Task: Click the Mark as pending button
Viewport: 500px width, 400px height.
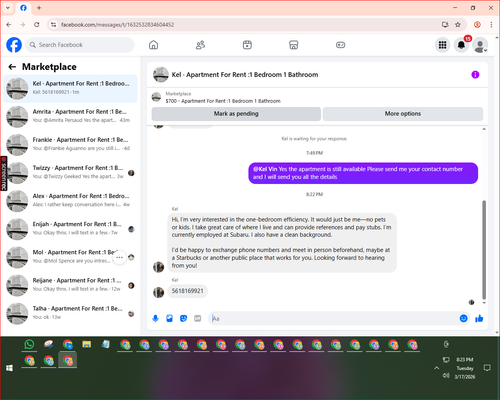Action: click(236, 114)
